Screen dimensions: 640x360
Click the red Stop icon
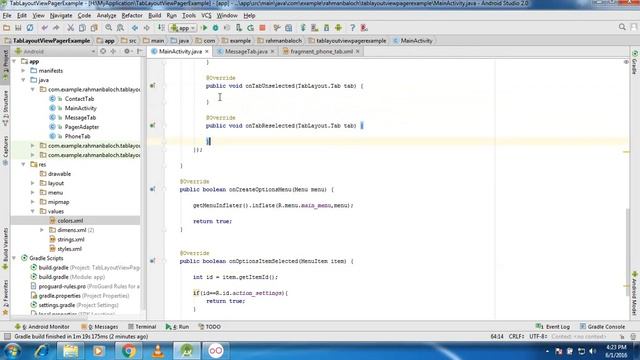[262, 28]
